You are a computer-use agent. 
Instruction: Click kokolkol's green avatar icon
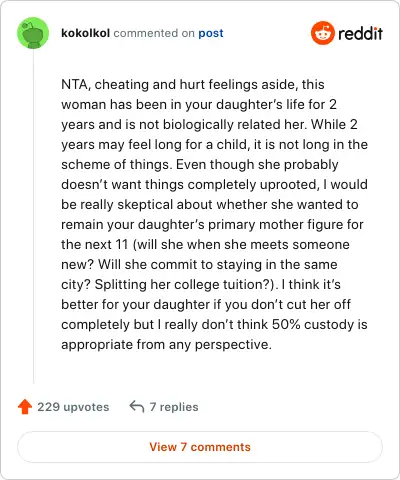(x=33, y=33)
